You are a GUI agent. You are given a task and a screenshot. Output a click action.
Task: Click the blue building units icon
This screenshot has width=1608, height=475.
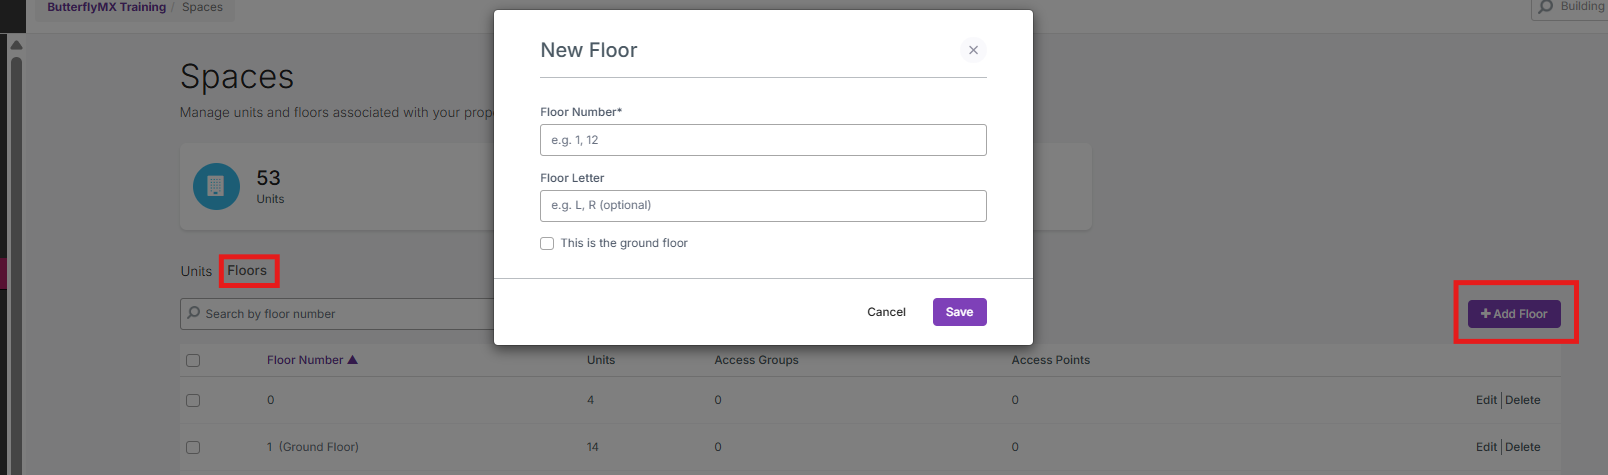(216, 186)
